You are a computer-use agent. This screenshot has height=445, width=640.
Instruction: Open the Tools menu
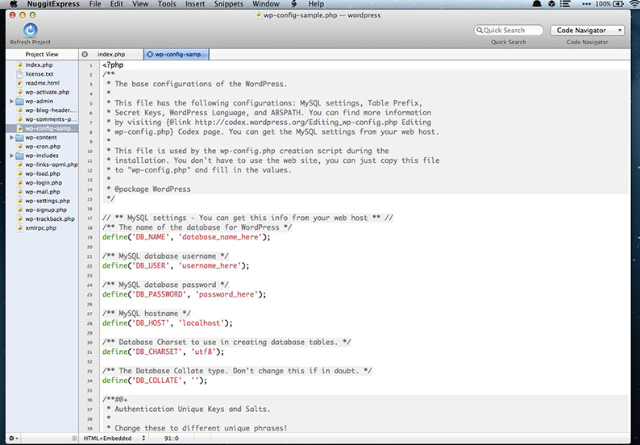[167, 4]
